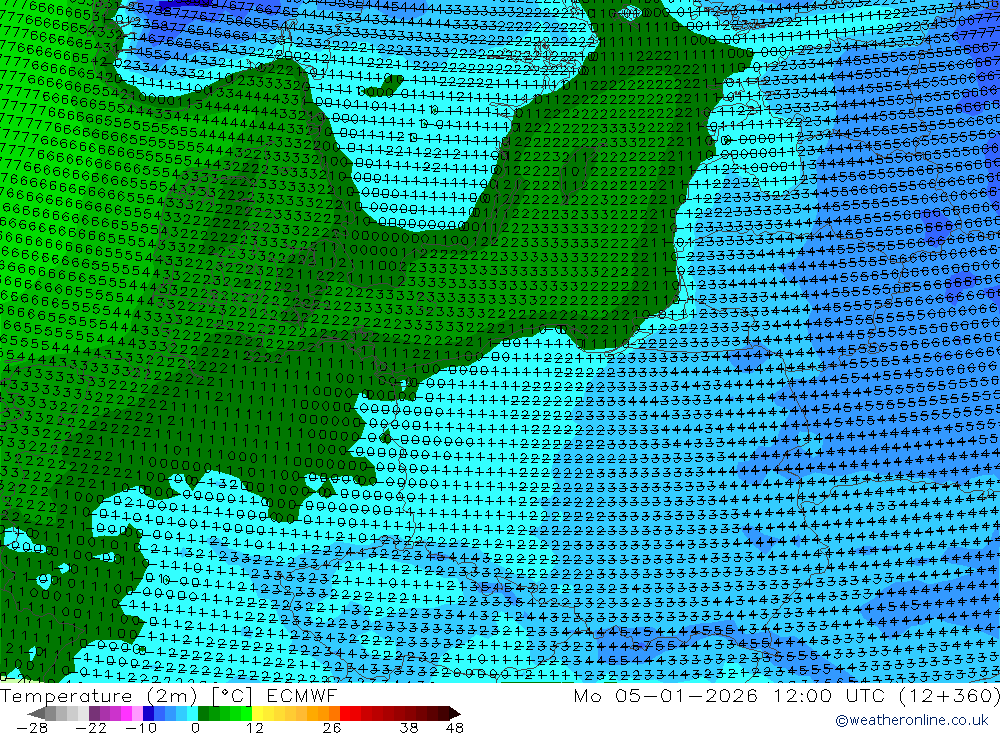Select the 'Temperature (2m)' title text
Viewport: 1000px width, 733px height.
99,696
